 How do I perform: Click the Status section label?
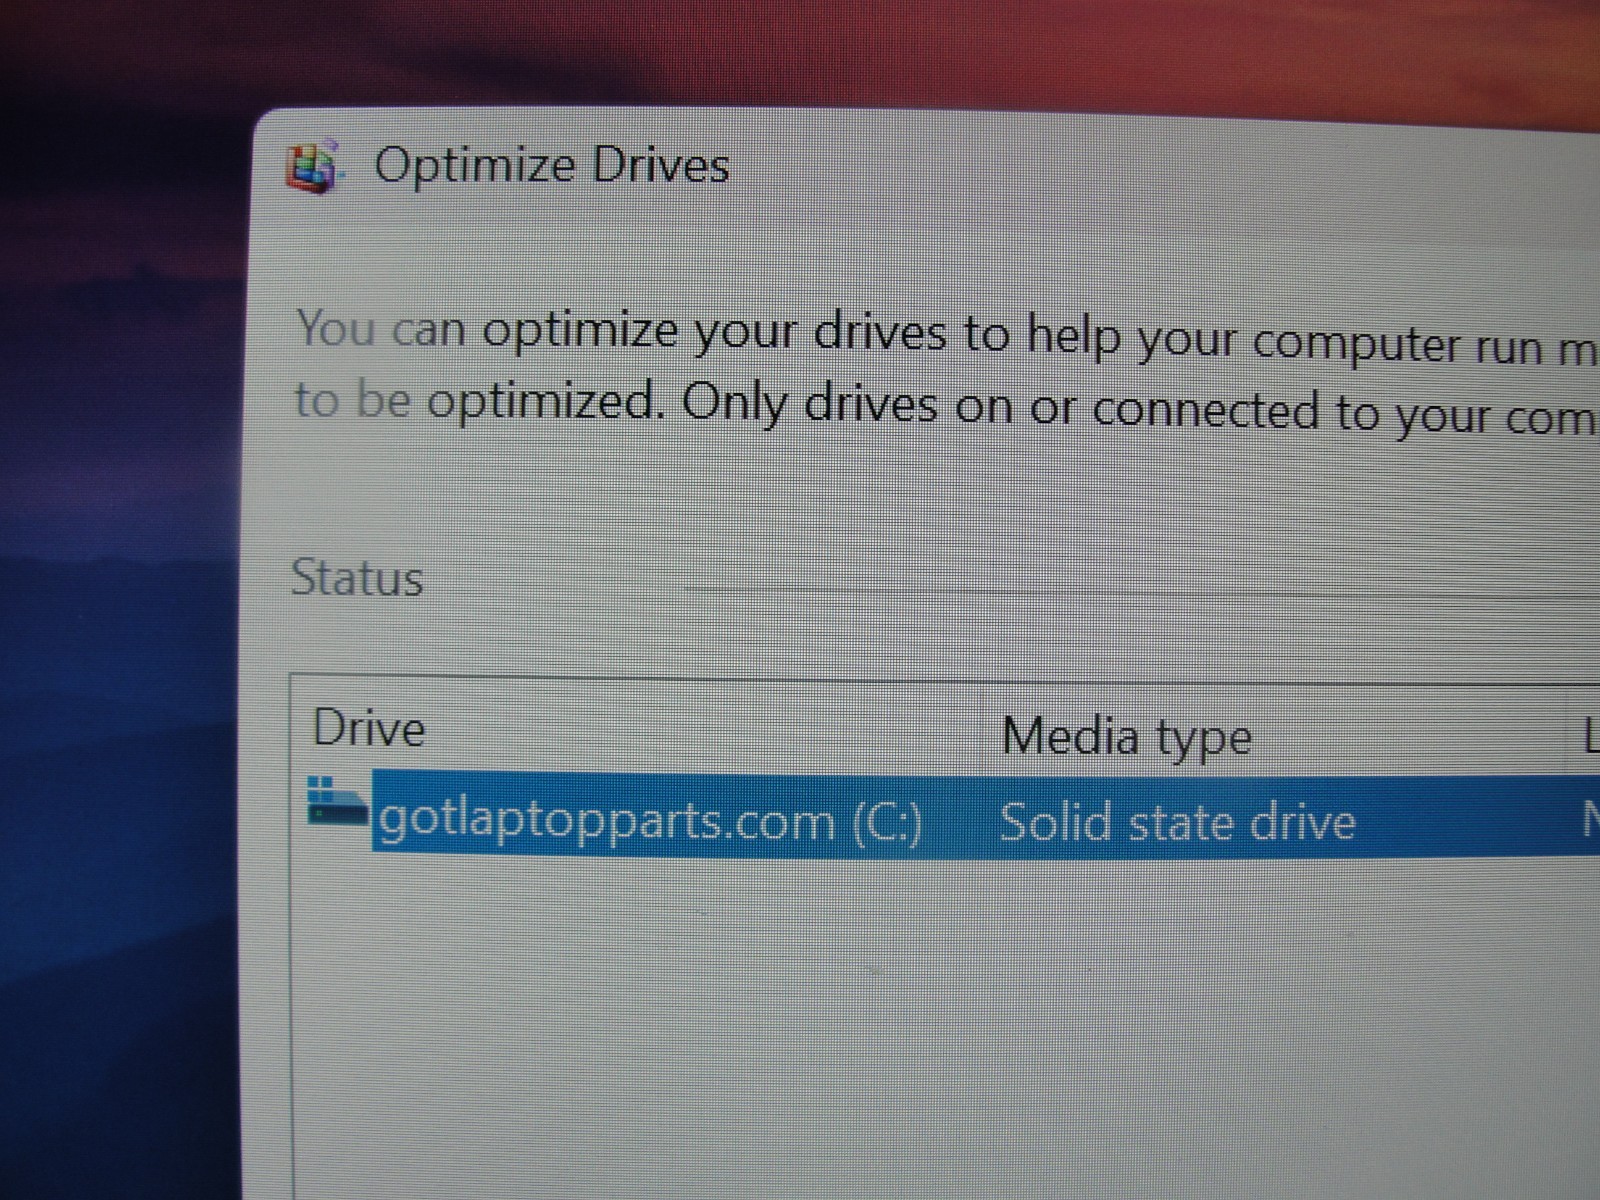tap(357, 578)
